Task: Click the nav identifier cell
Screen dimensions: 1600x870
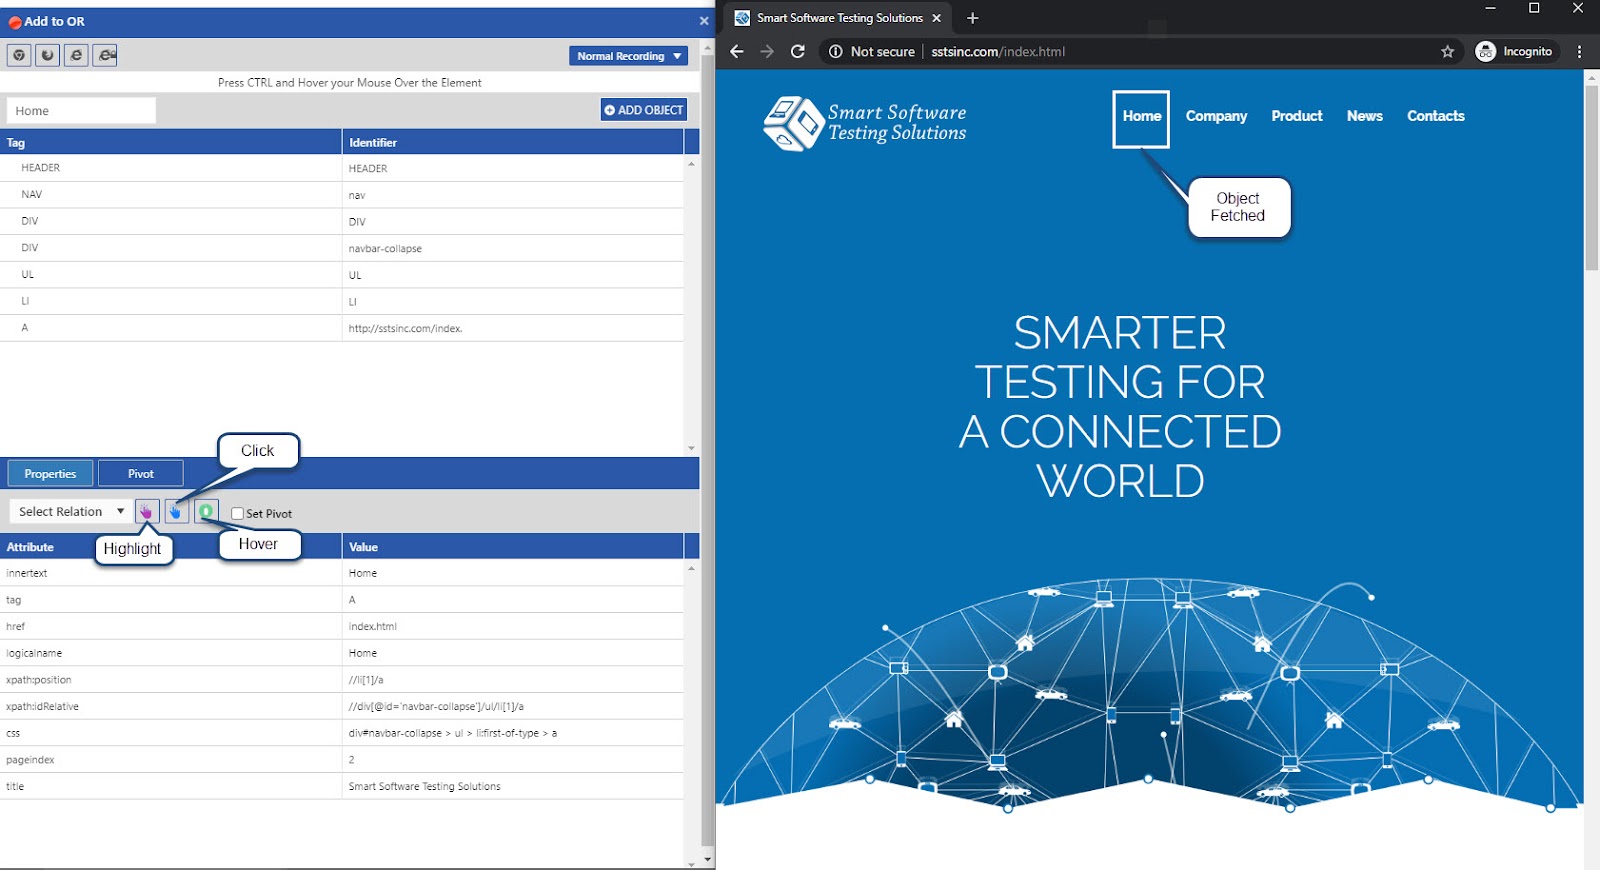Action: pos(513,195)
